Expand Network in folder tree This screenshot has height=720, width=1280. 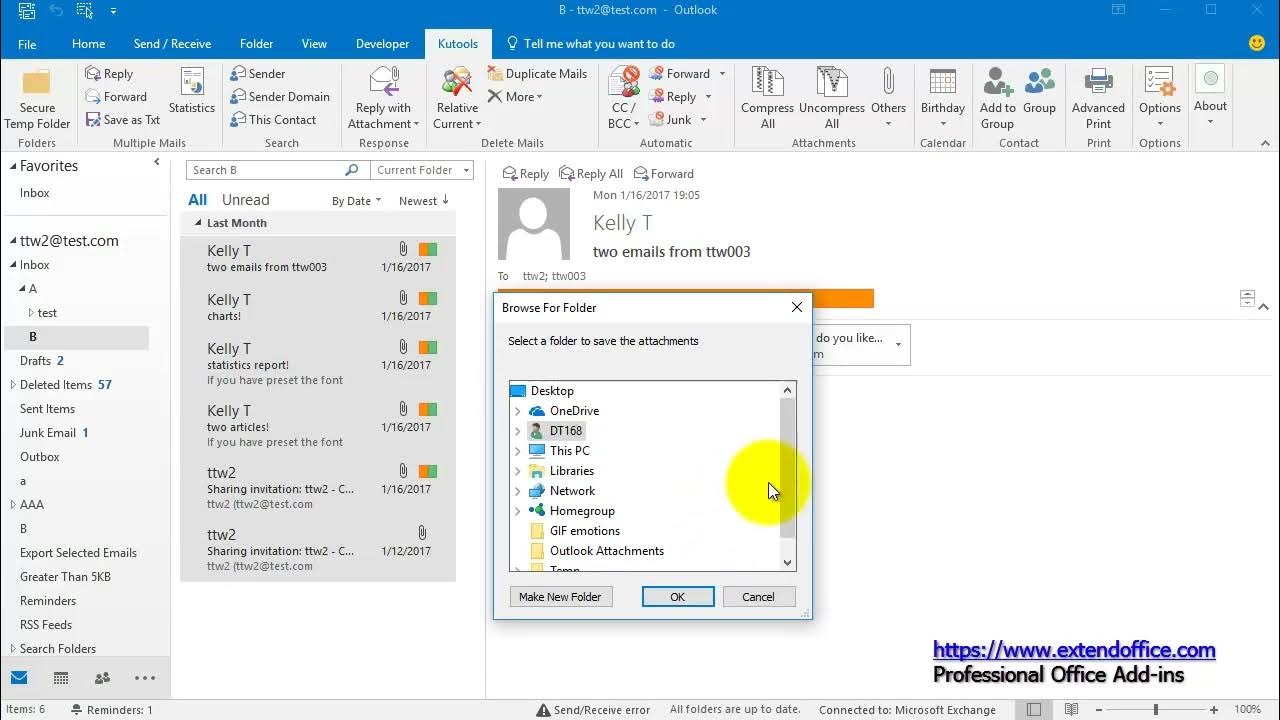tap(517, 491)
